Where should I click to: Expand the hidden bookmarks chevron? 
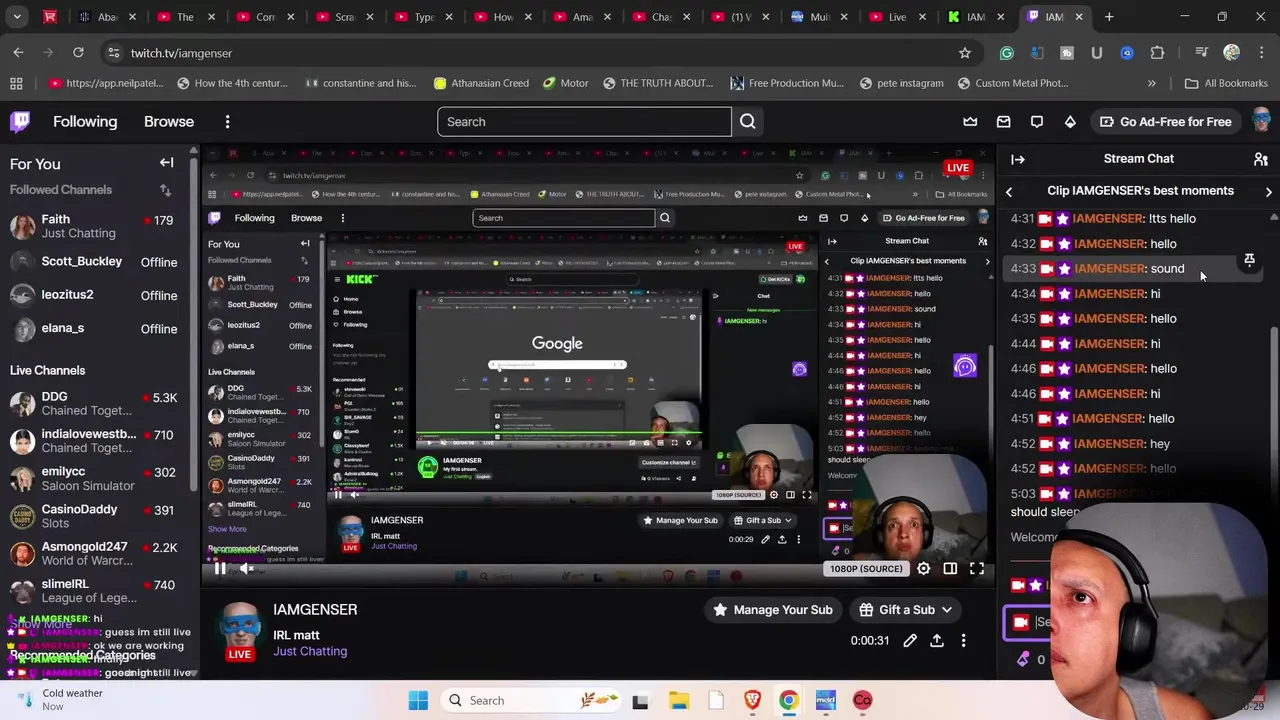[1151, 83]
